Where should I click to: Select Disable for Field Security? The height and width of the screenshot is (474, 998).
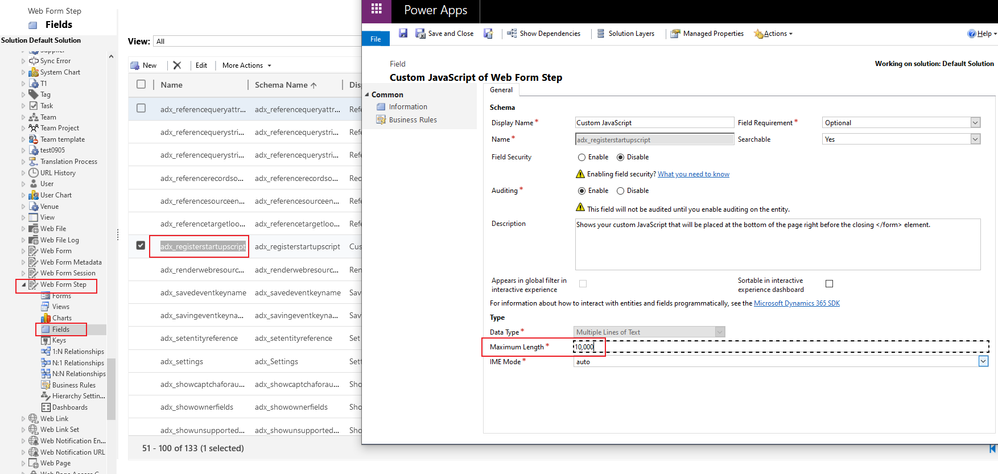[622, 157]
